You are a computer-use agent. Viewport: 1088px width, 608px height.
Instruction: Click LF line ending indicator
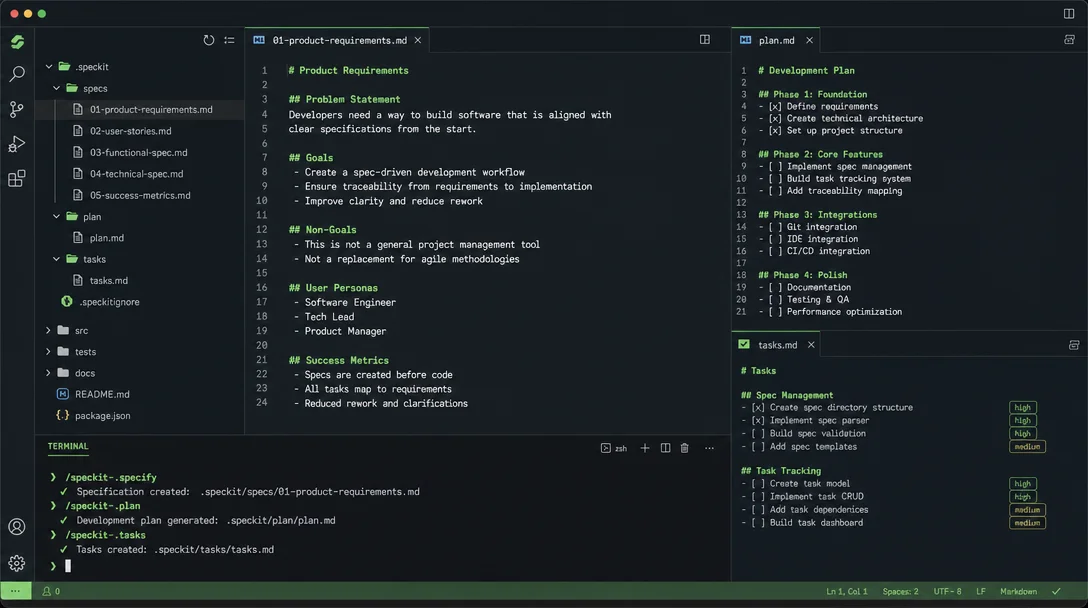tap(980, 591)
